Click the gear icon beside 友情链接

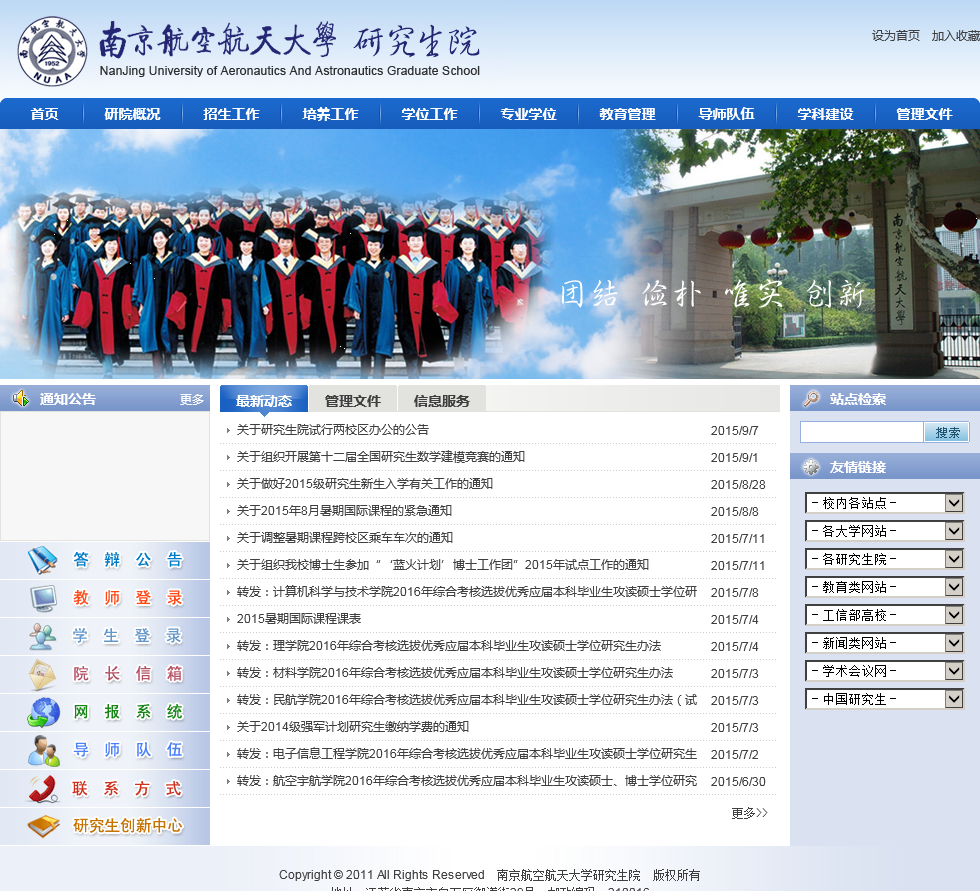coord(811,467)
